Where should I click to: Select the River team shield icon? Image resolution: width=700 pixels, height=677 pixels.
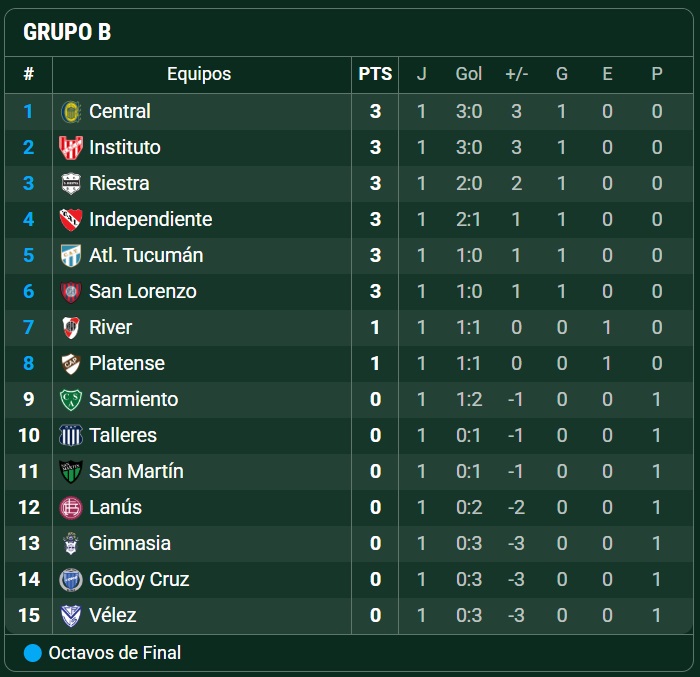click(x=71, y=327)
